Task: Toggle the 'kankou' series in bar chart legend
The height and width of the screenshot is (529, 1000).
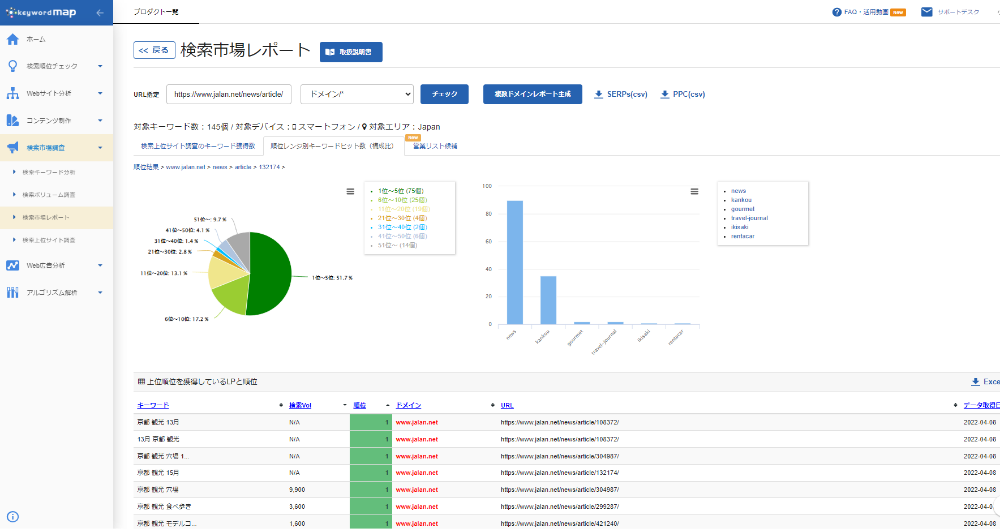Action: coord(741,199)
